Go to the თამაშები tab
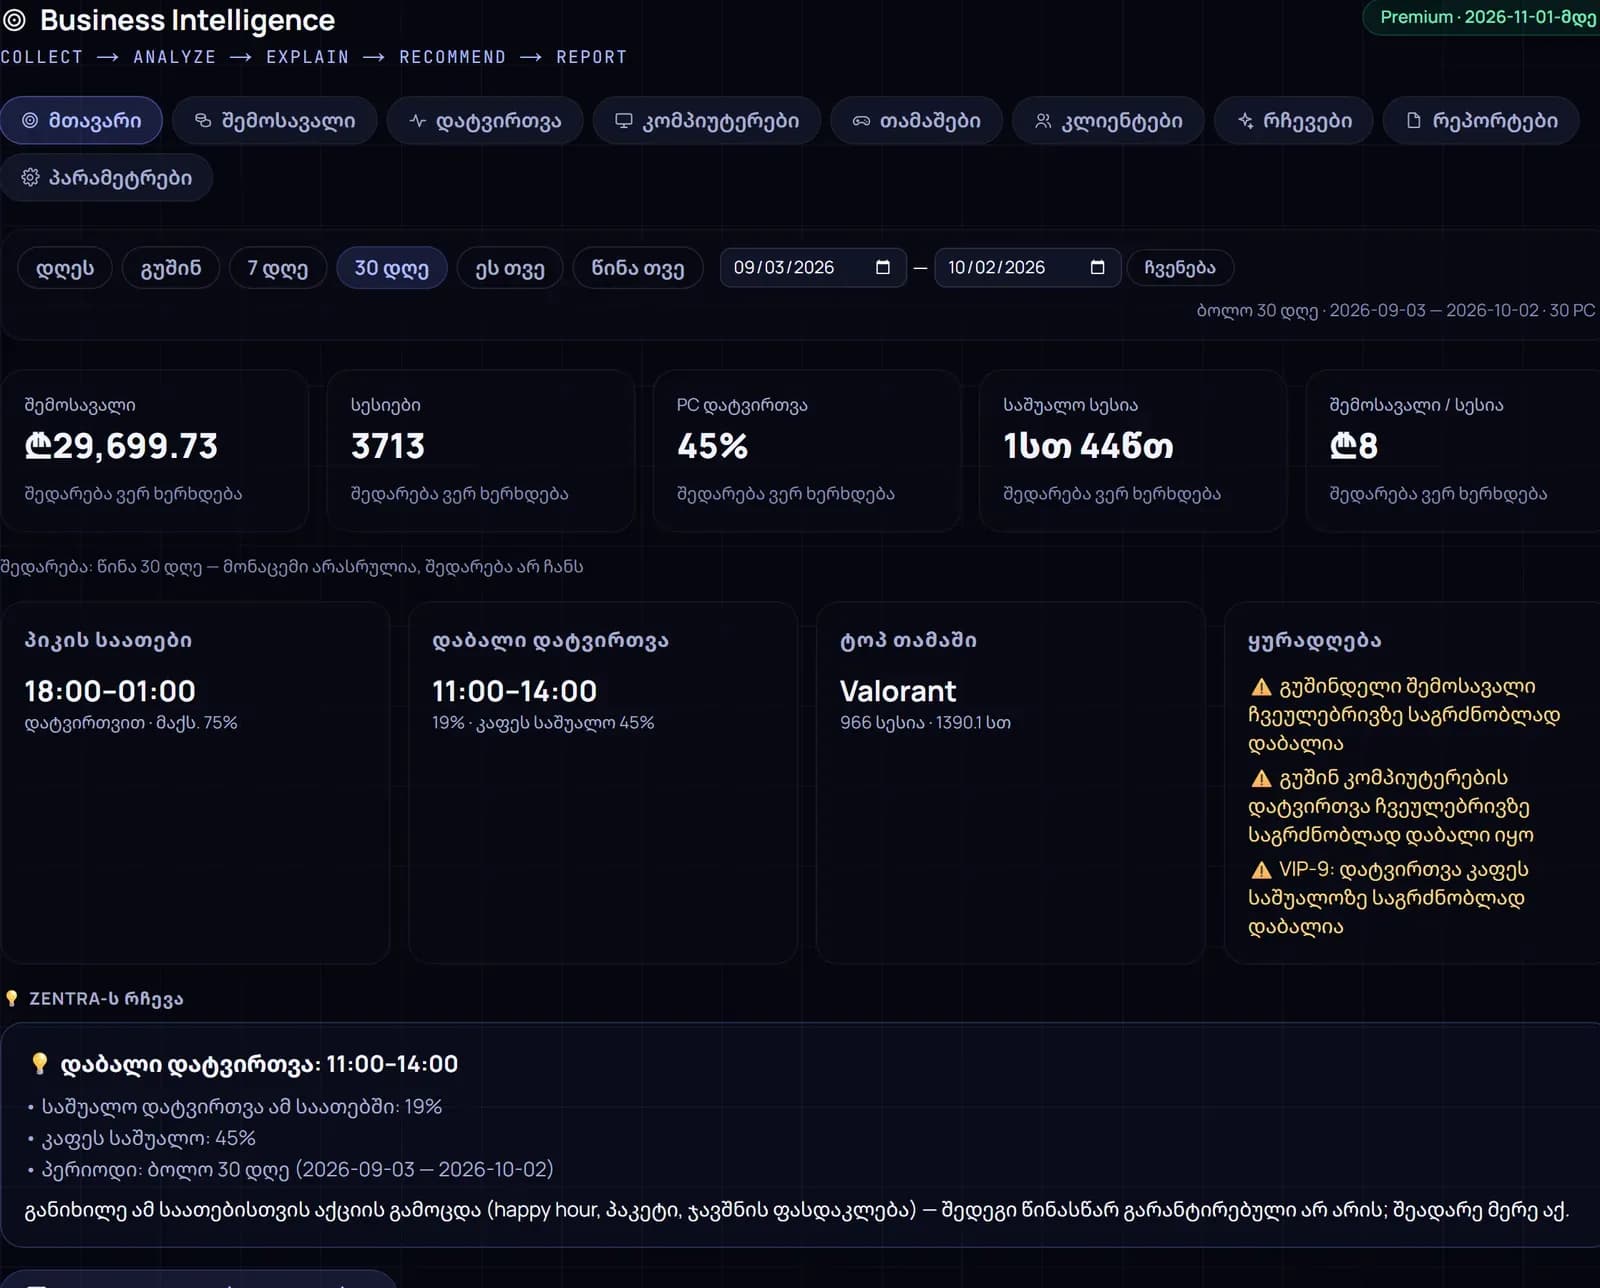 tap(916, 121)
